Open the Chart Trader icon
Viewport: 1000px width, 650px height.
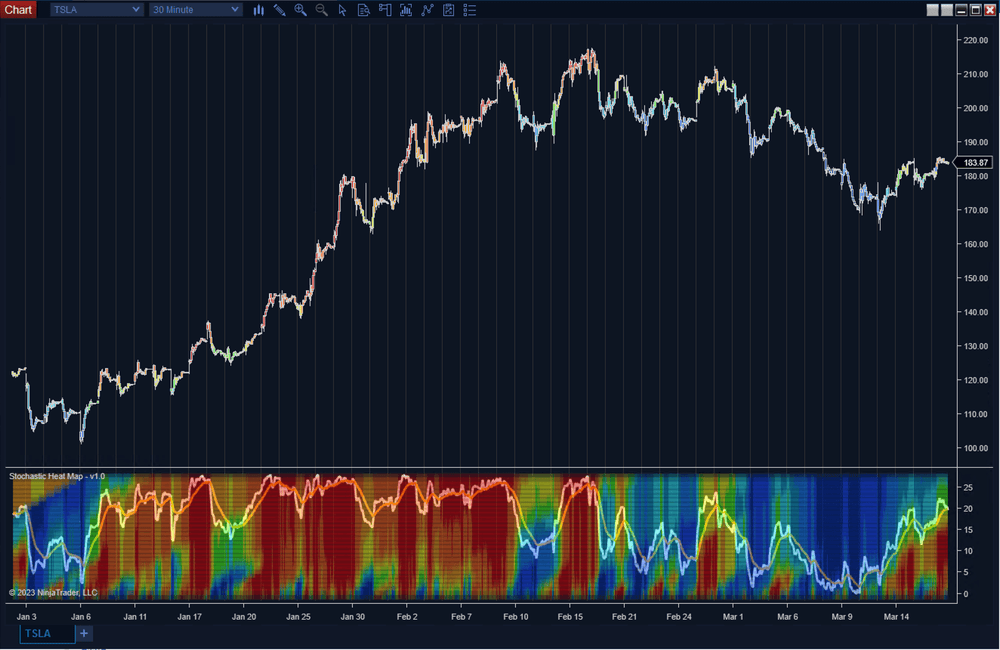(384, 10)
